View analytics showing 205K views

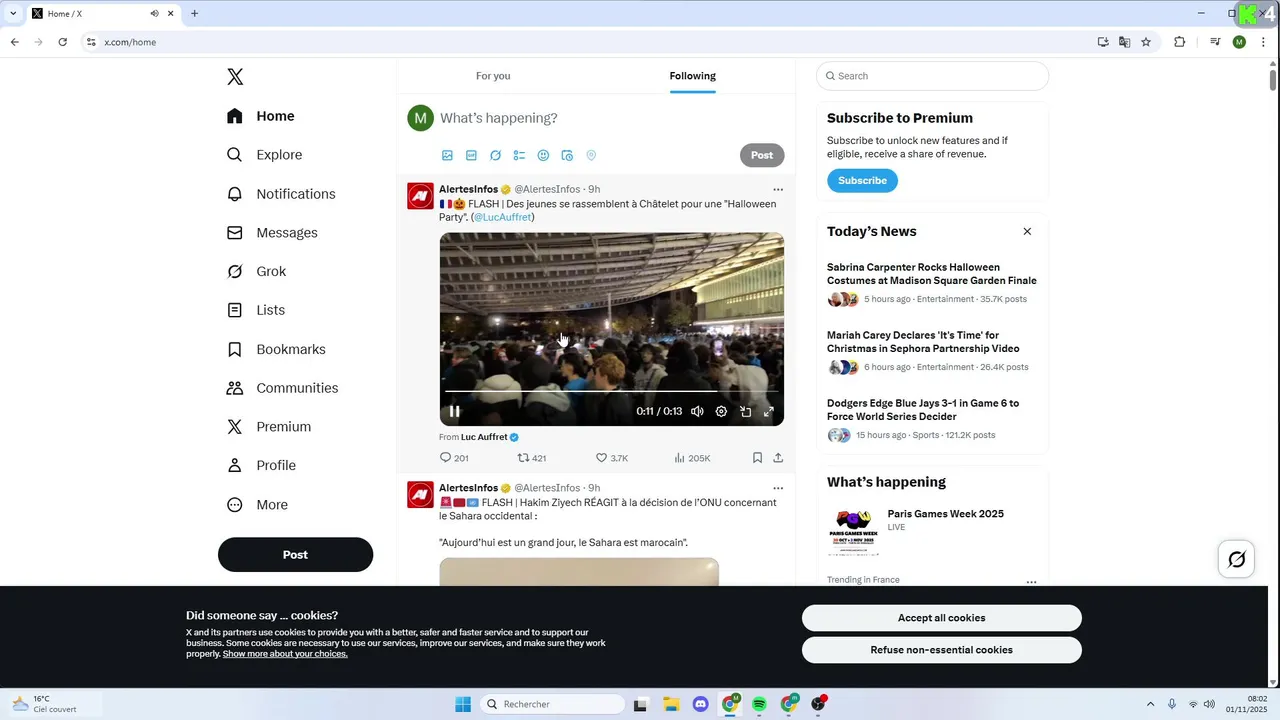[692, 458]
